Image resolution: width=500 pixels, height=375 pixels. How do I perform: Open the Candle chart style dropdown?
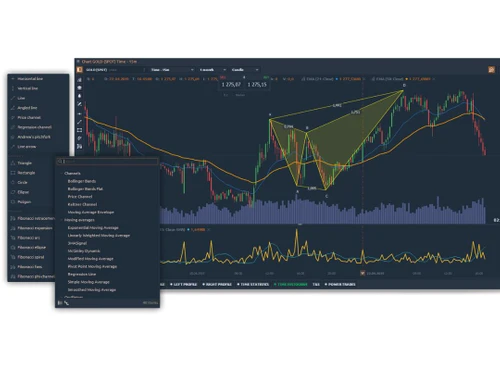245,70
